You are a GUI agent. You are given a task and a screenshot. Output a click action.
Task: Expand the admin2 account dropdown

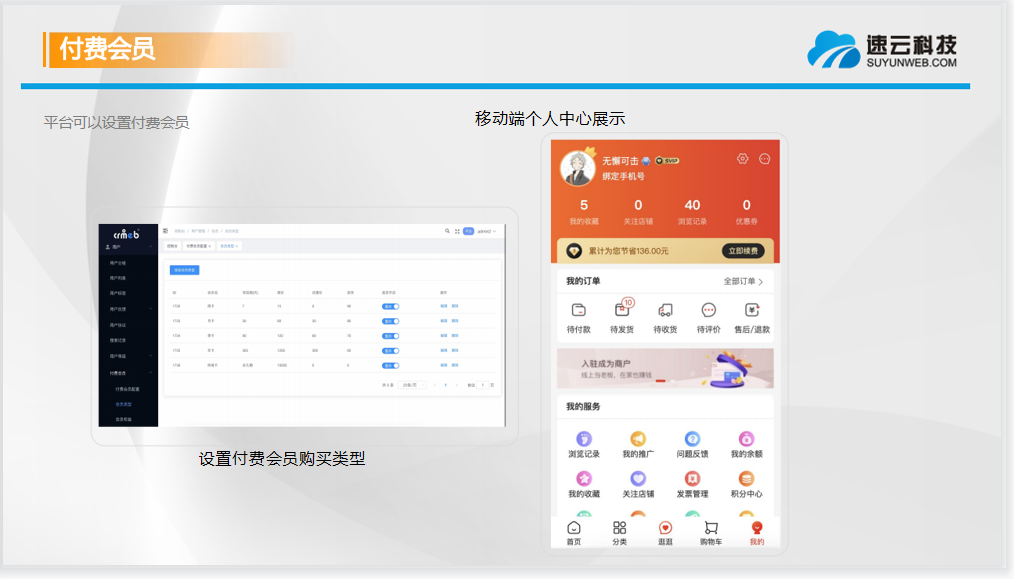pos(486,231)
